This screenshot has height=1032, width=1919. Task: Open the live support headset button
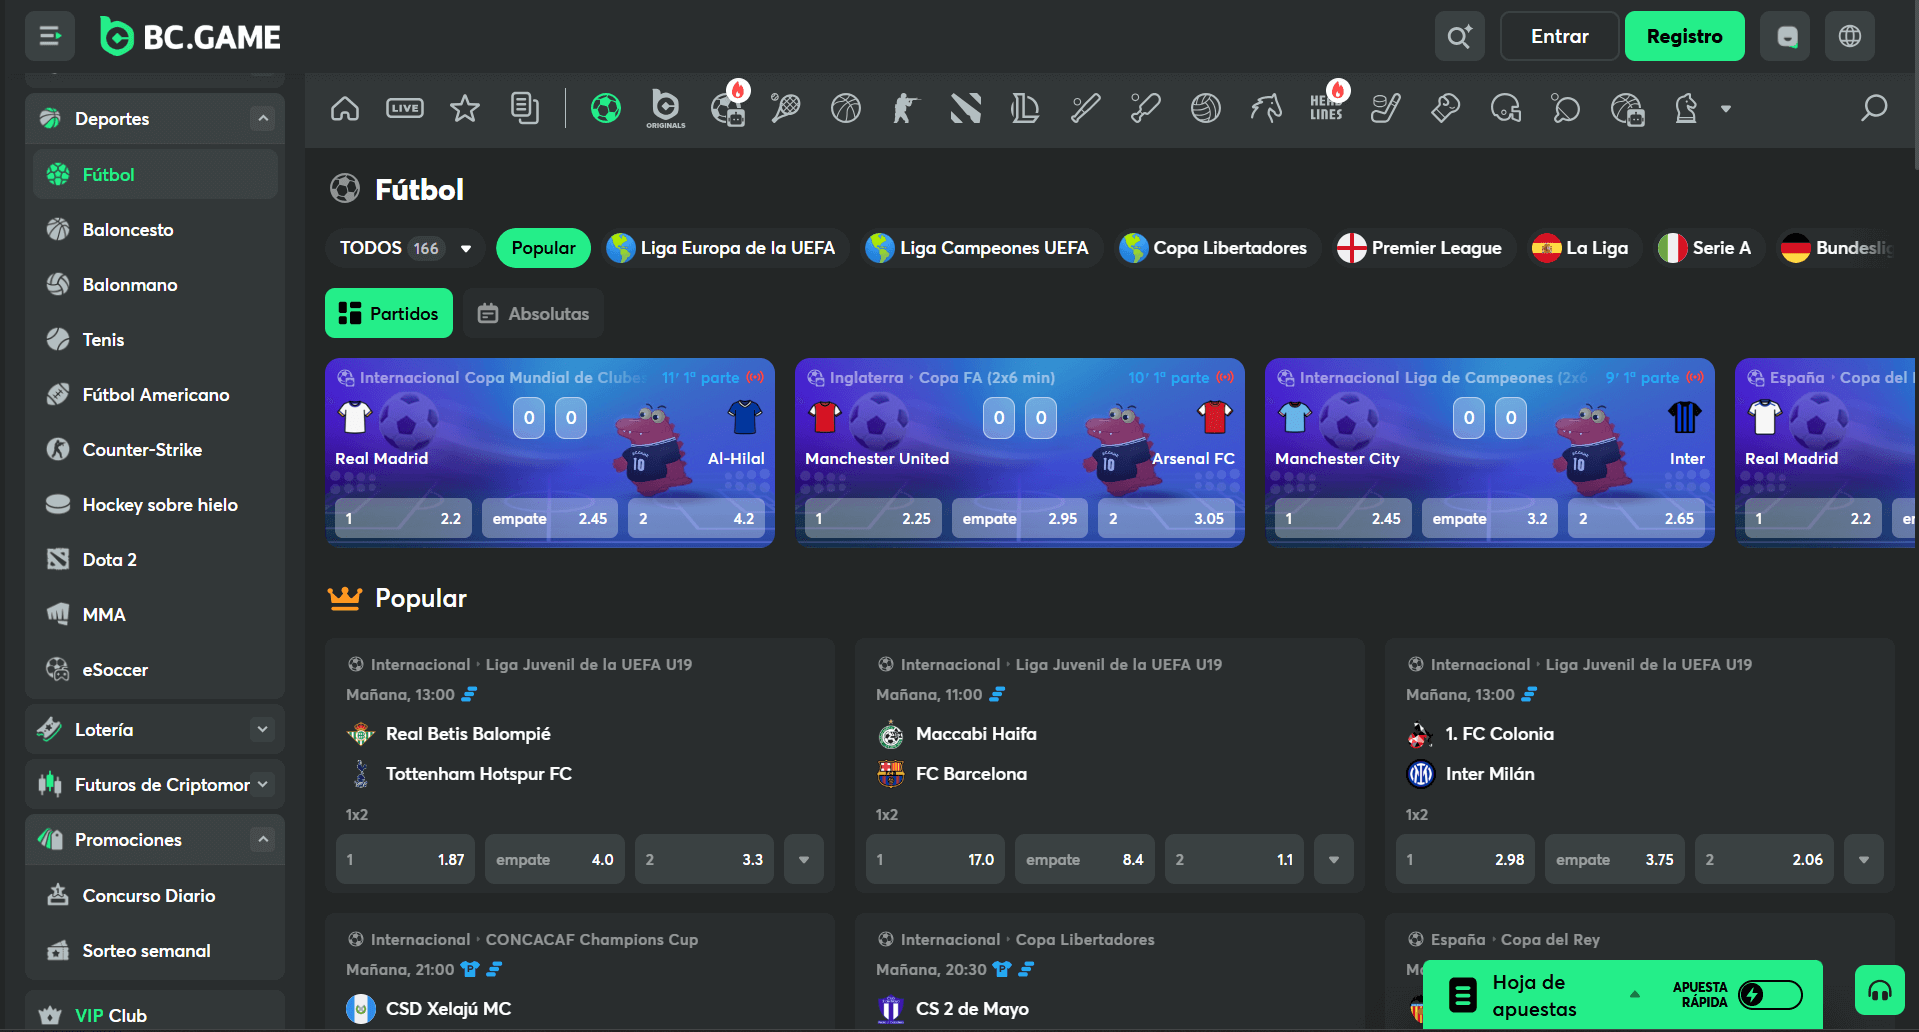tap(1880, 991)
